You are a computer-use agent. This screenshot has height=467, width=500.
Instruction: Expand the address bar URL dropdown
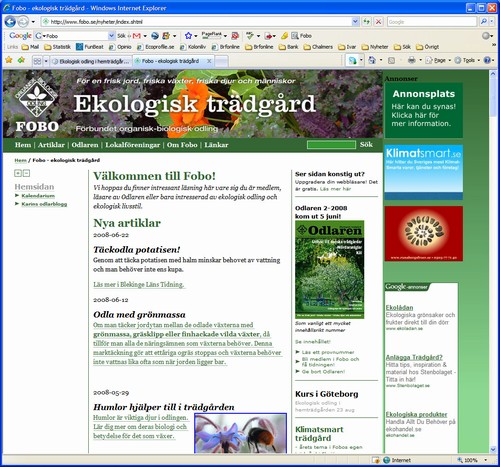[x=355, y=22]
